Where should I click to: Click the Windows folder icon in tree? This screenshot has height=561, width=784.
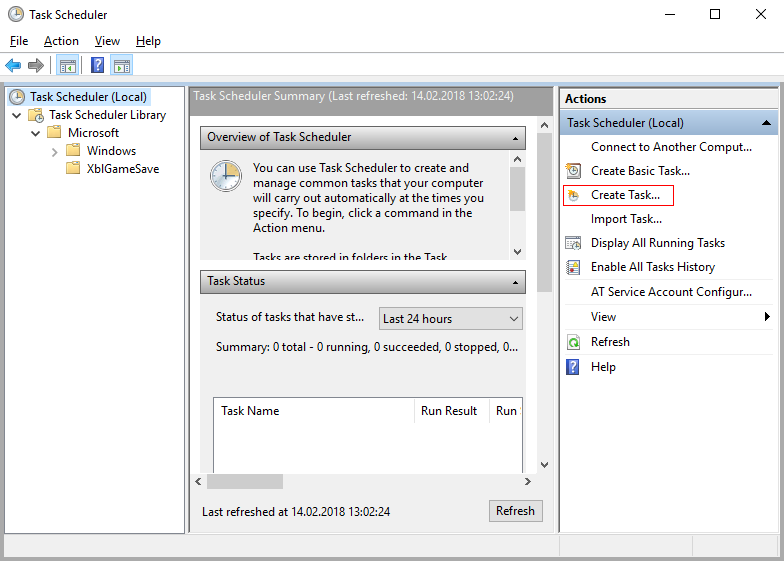tap(73, 150)
